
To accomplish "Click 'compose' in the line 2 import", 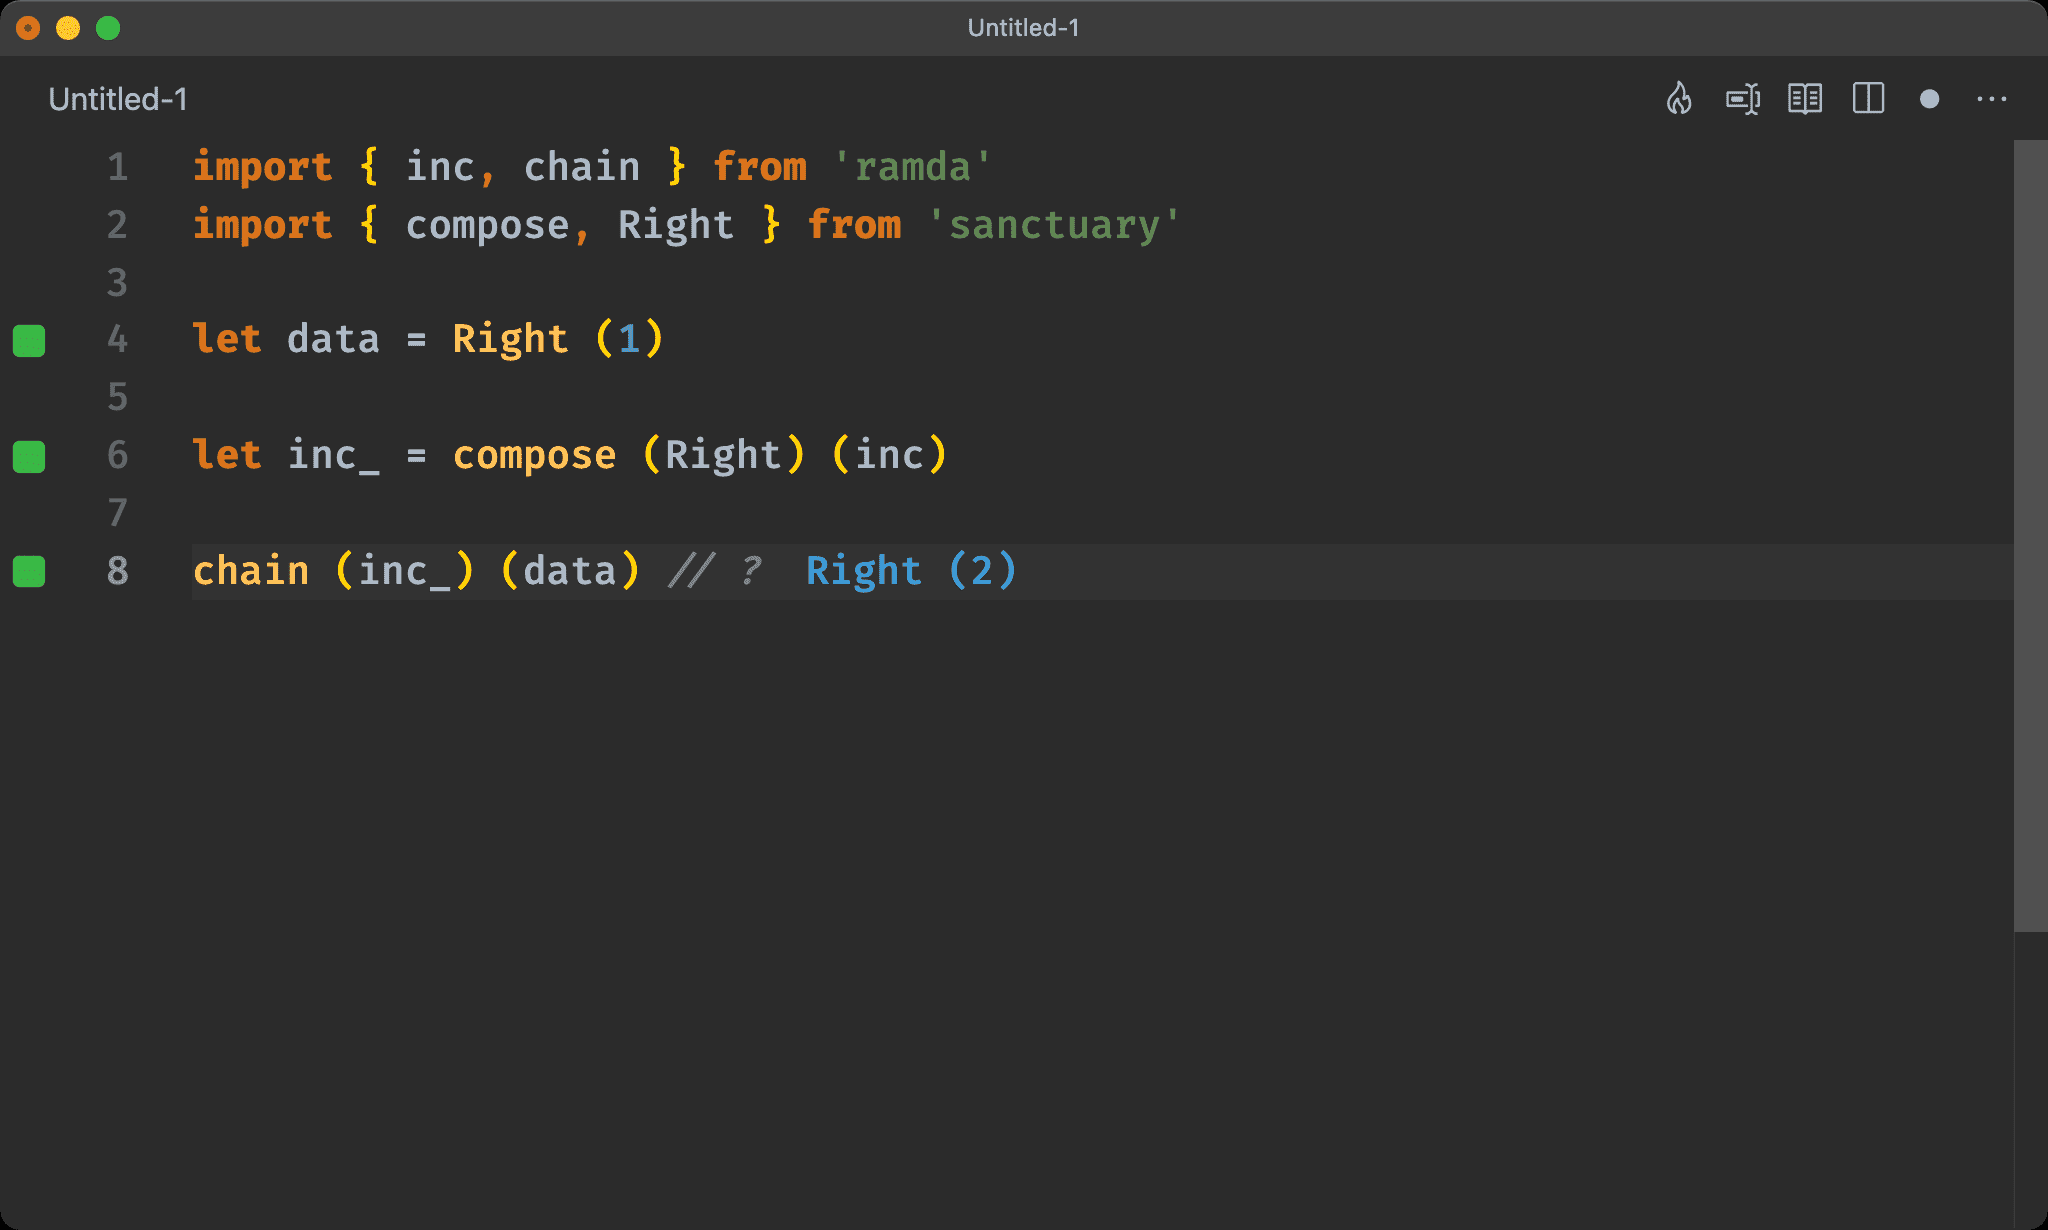I will coord(488,225).
